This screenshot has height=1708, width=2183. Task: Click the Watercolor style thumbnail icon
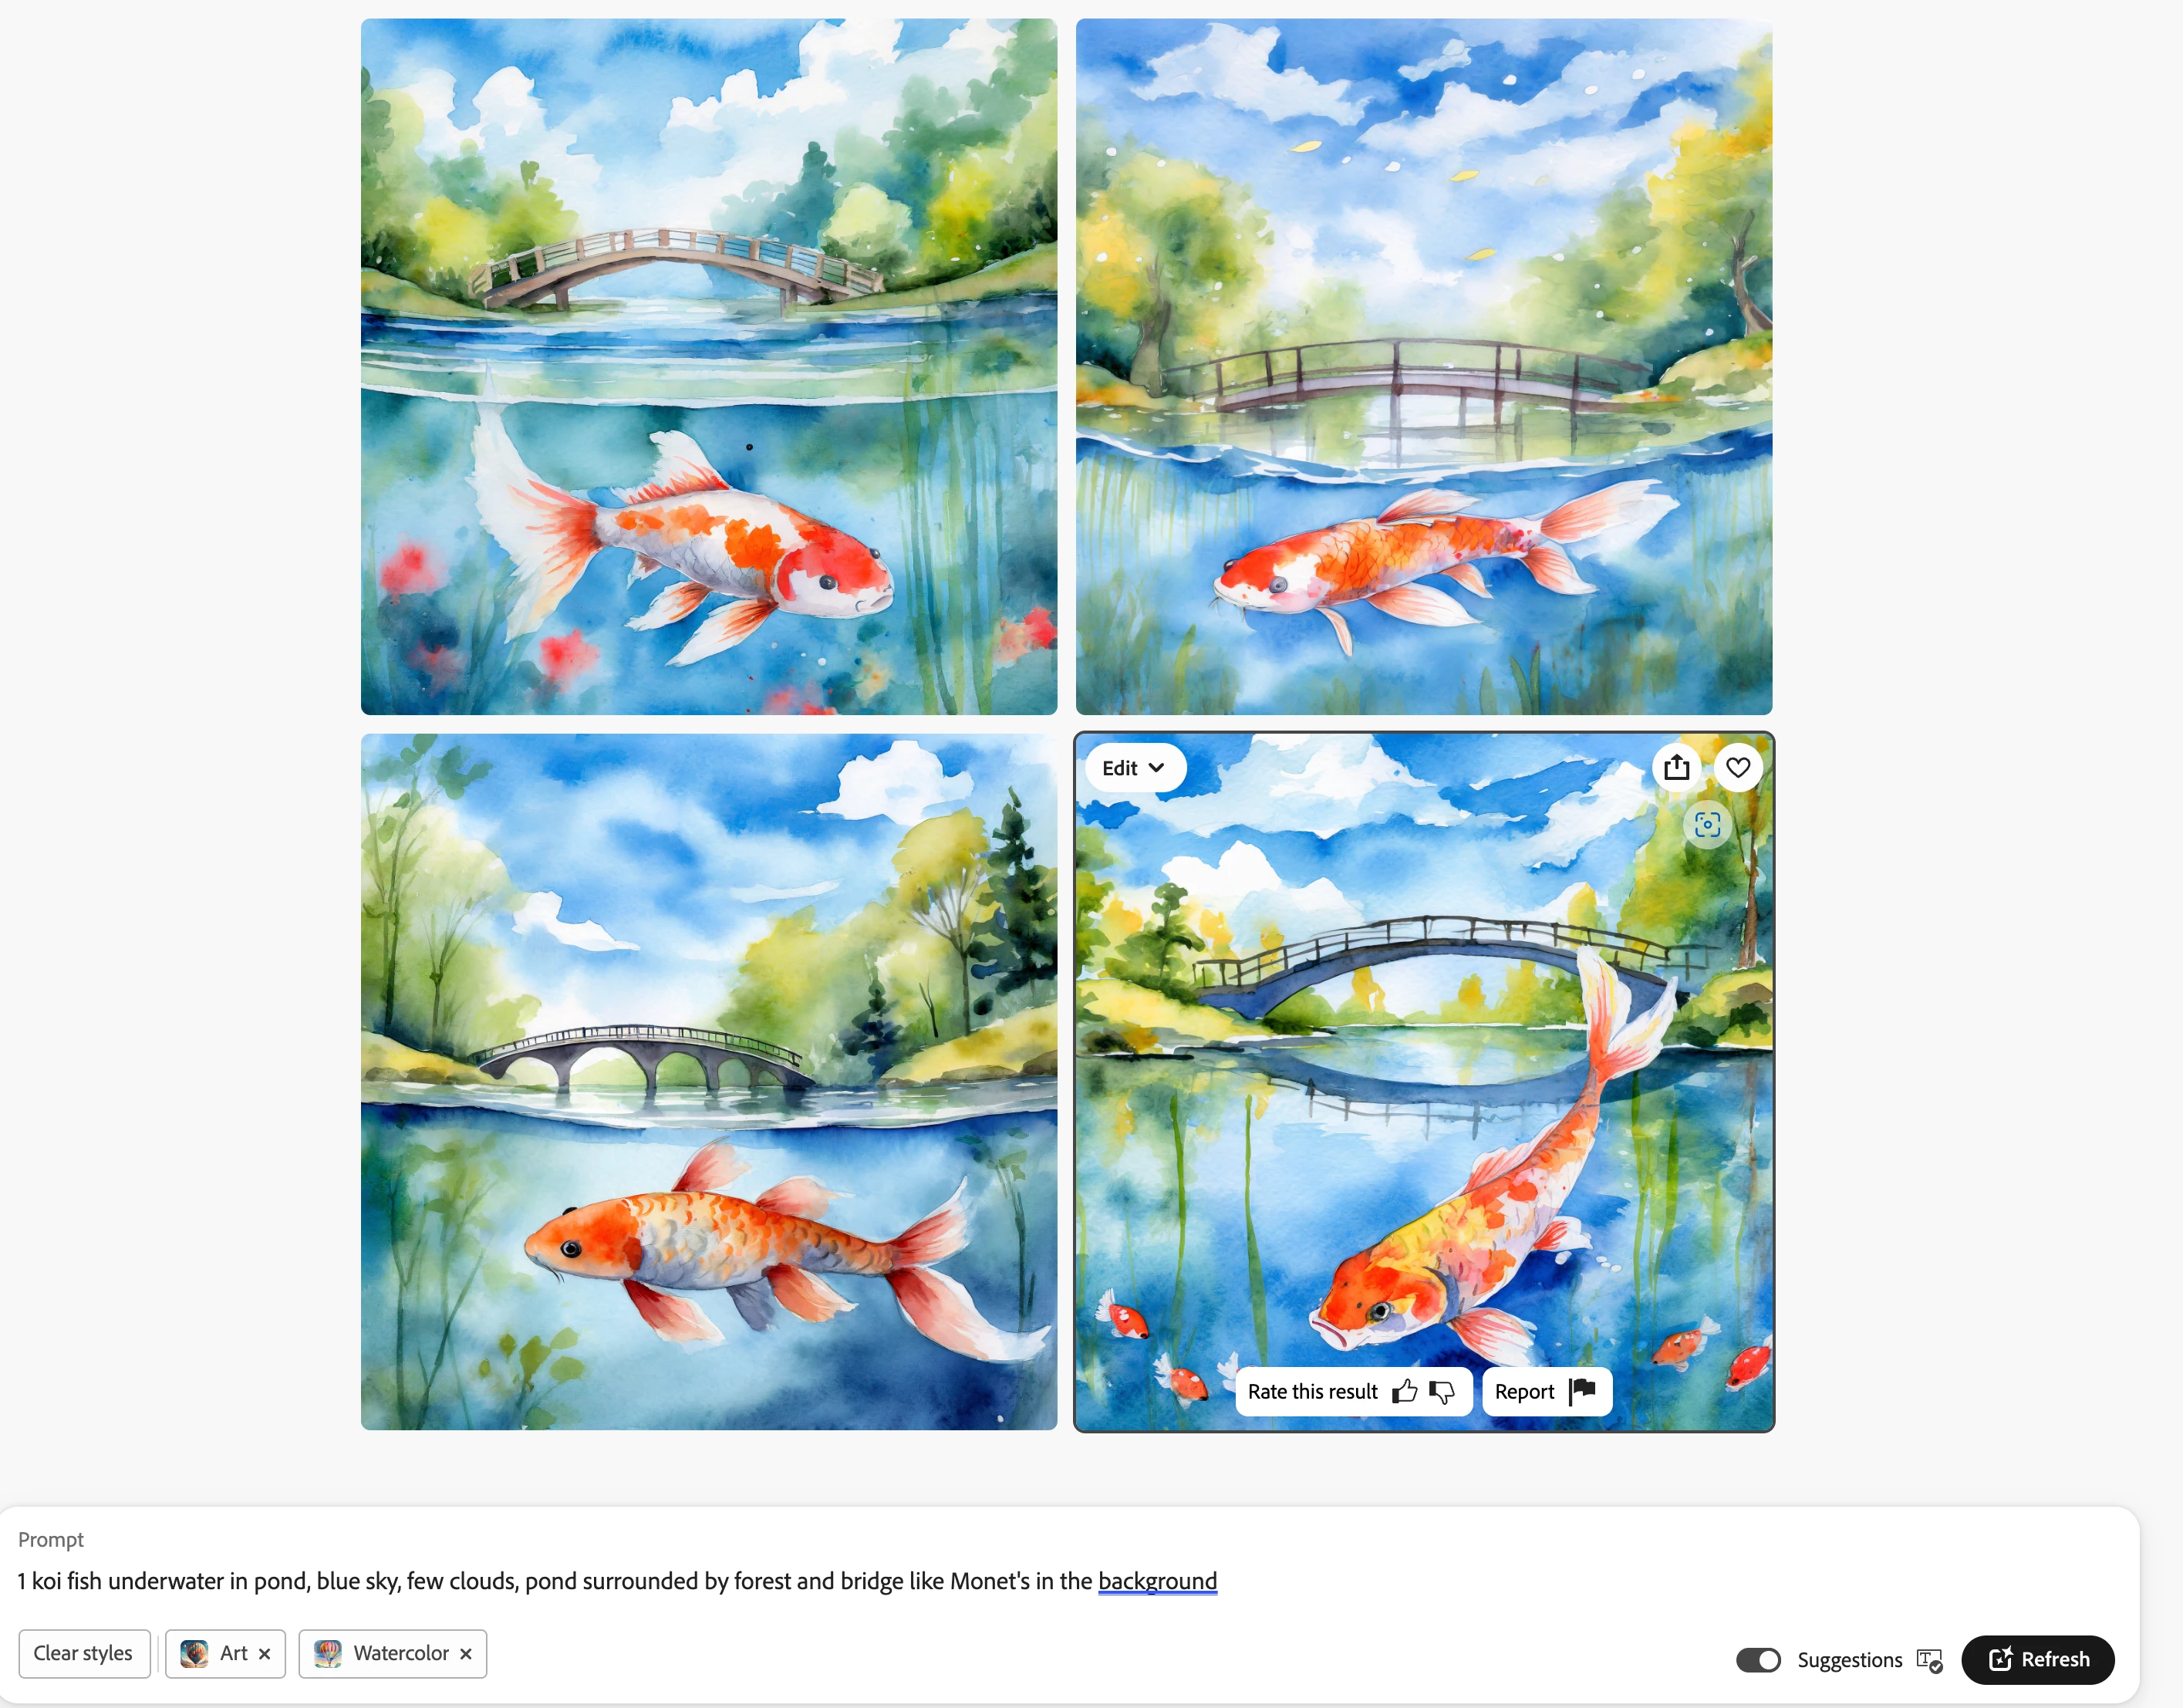(x=328, y=1653)
